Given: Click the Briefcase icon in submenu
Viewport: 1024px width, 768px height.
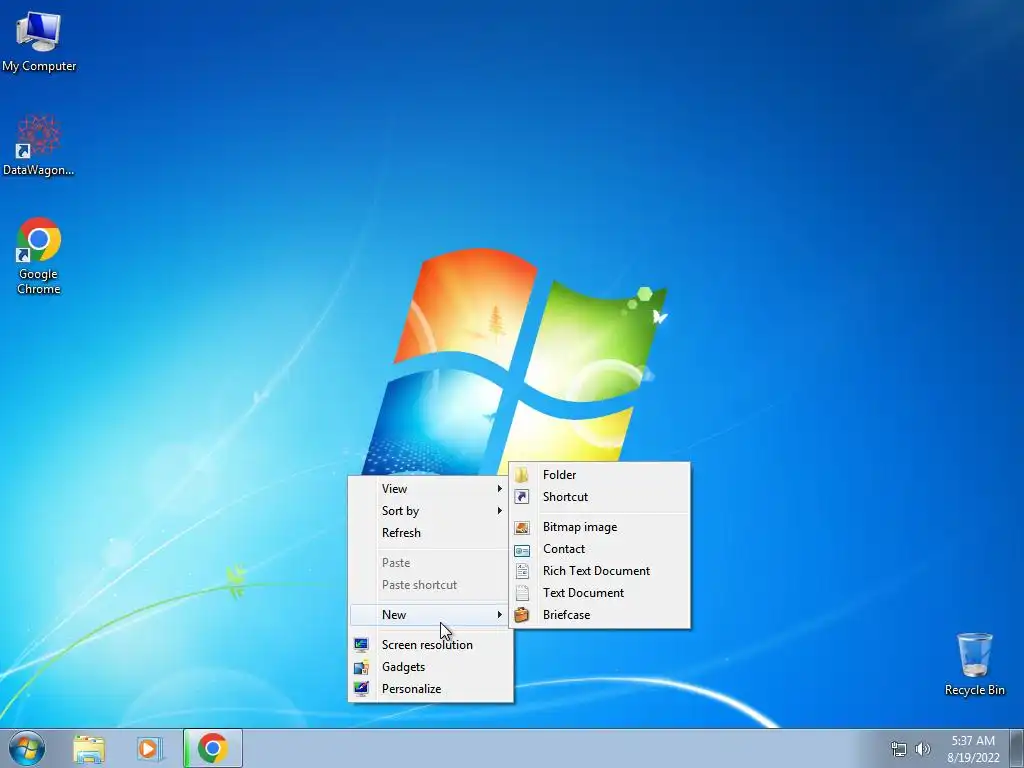Looking at the screenshot, I should [522, 615].
